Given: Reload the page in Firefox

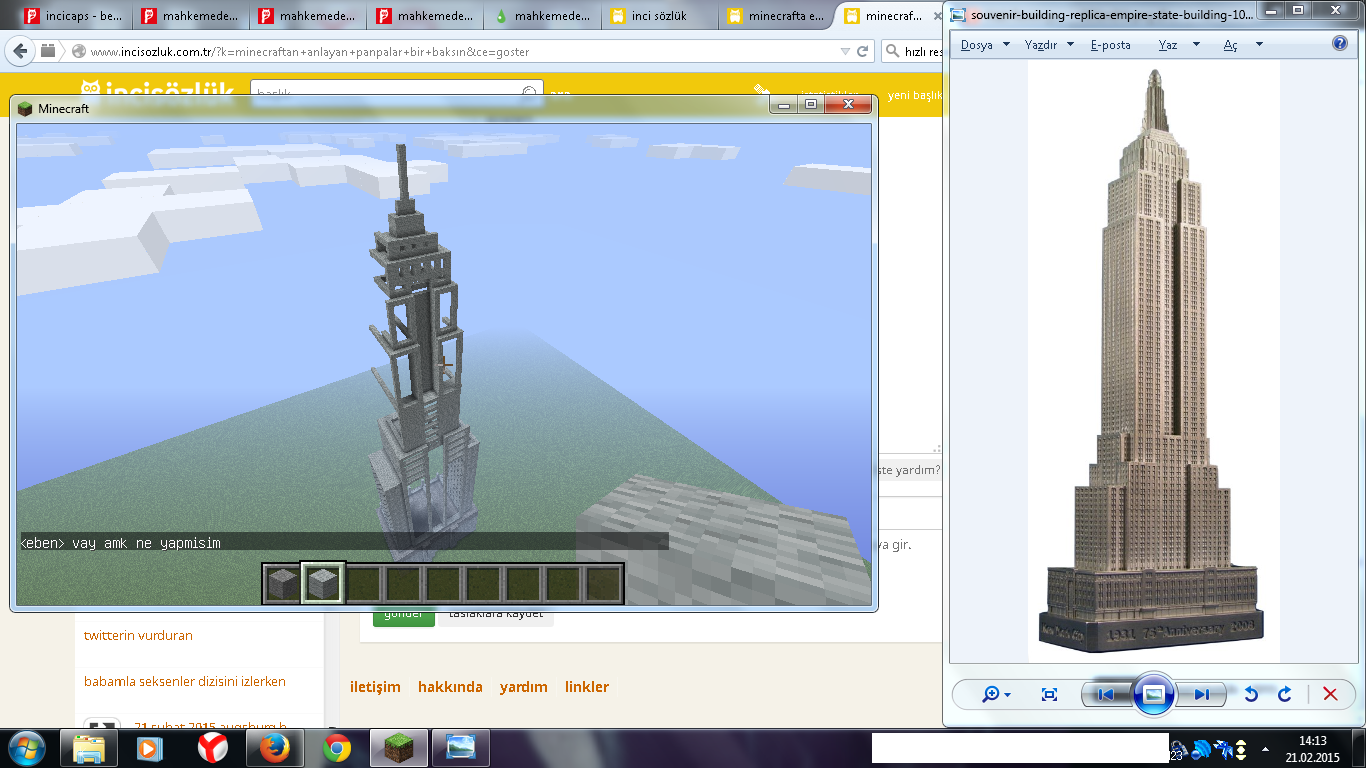Looking at the screenshot, I should [864, 51].
